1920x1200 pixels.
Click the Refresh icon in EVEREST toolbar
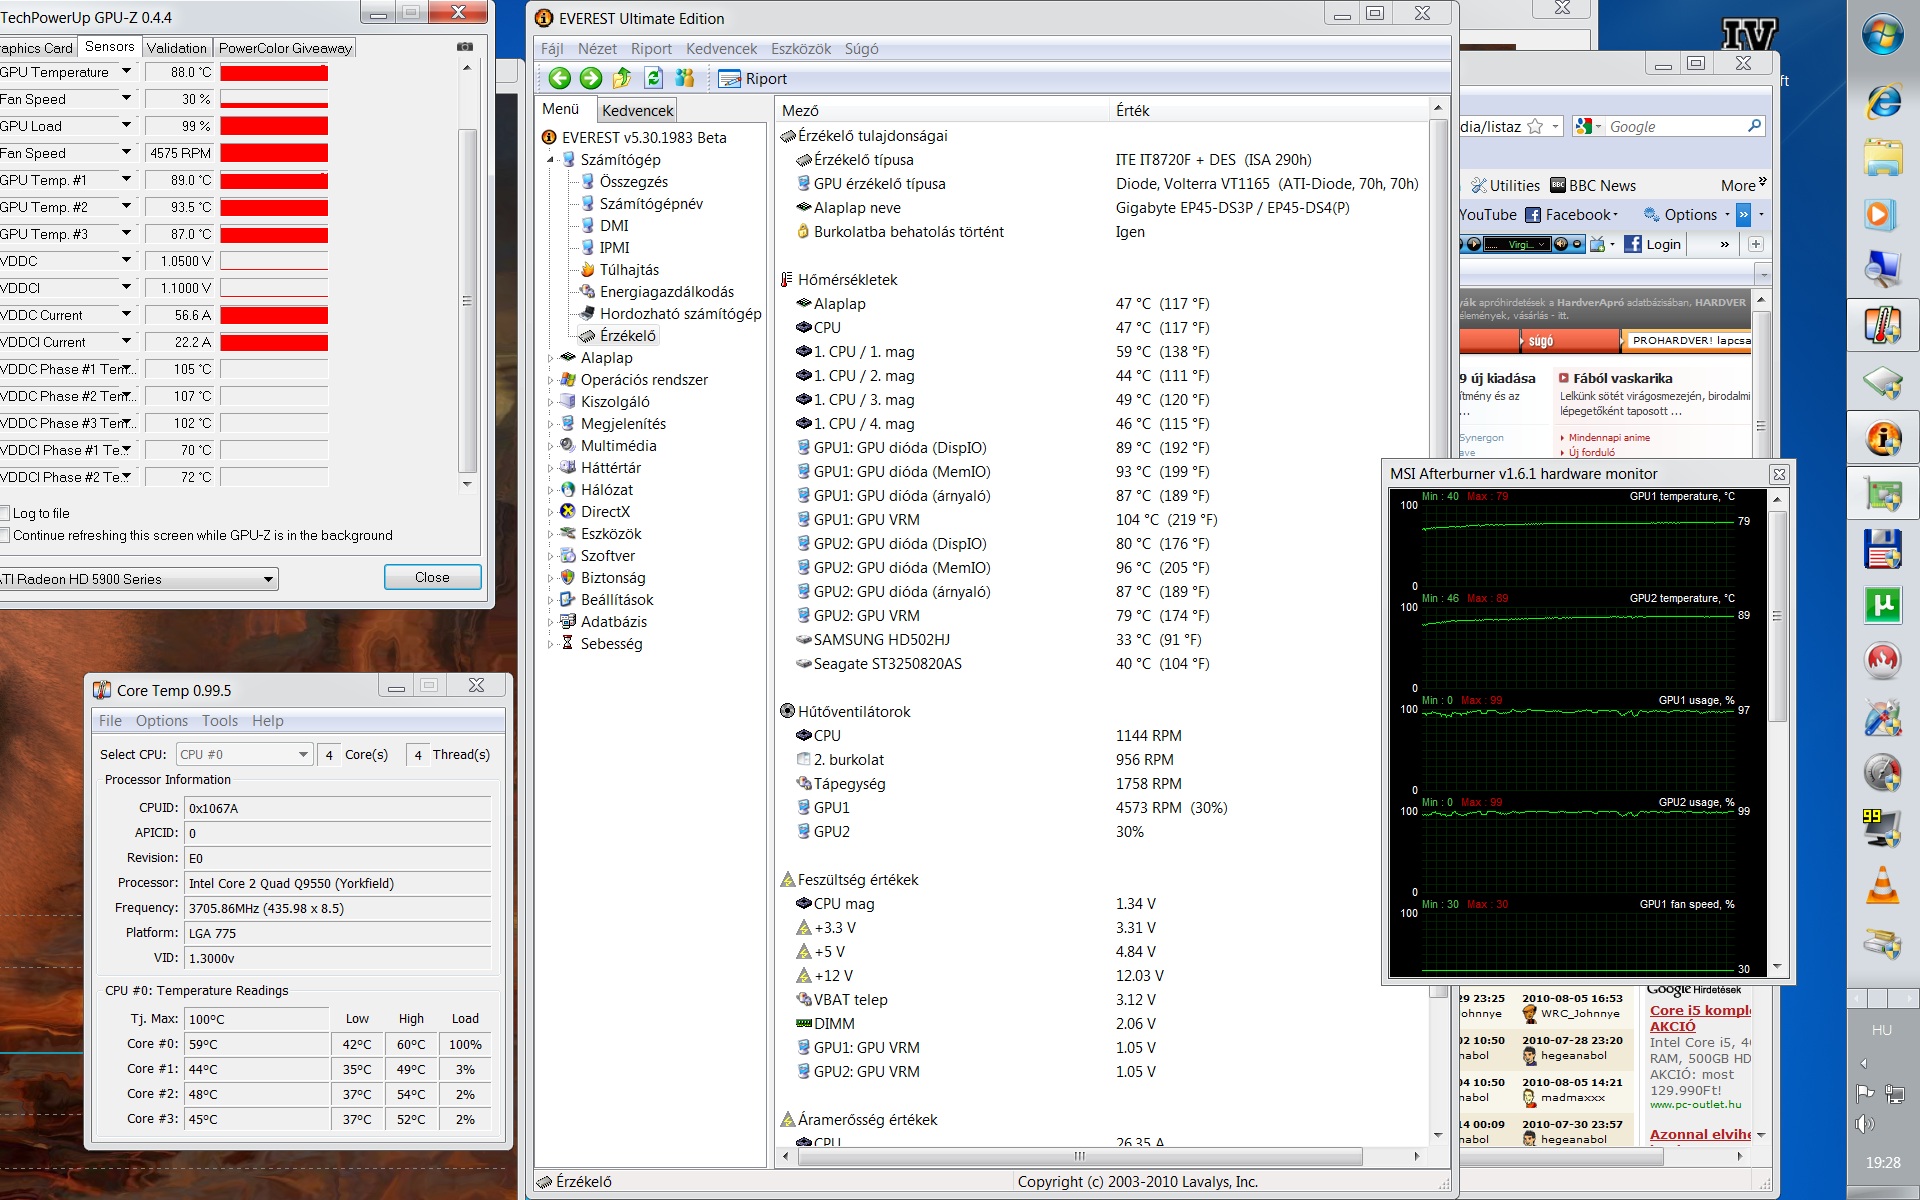tap(653, 78)
